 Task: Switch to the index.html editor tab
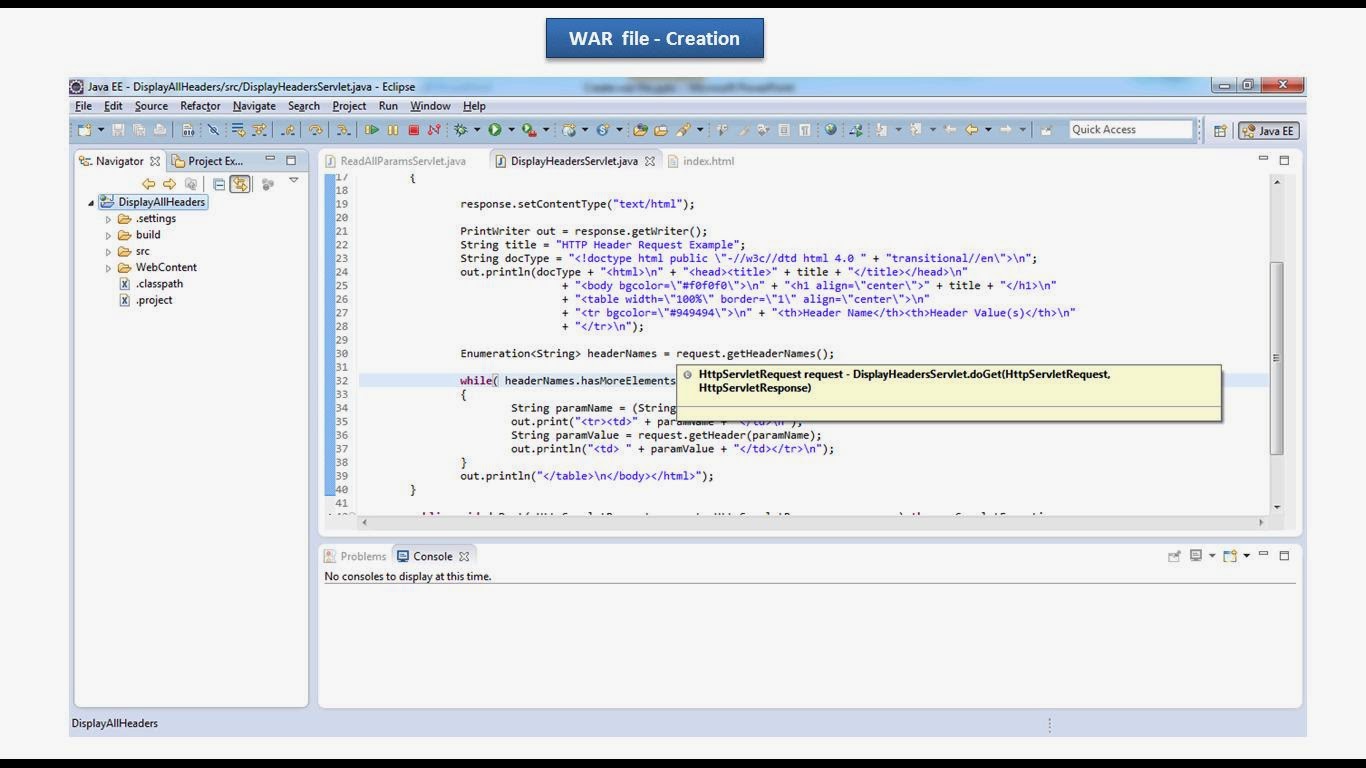click(710, 161)
